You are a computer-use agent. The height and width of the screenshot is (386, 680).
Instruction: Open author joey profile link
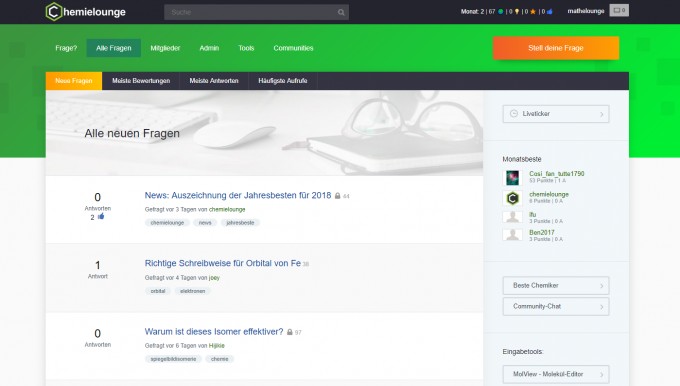click(214, 278)
